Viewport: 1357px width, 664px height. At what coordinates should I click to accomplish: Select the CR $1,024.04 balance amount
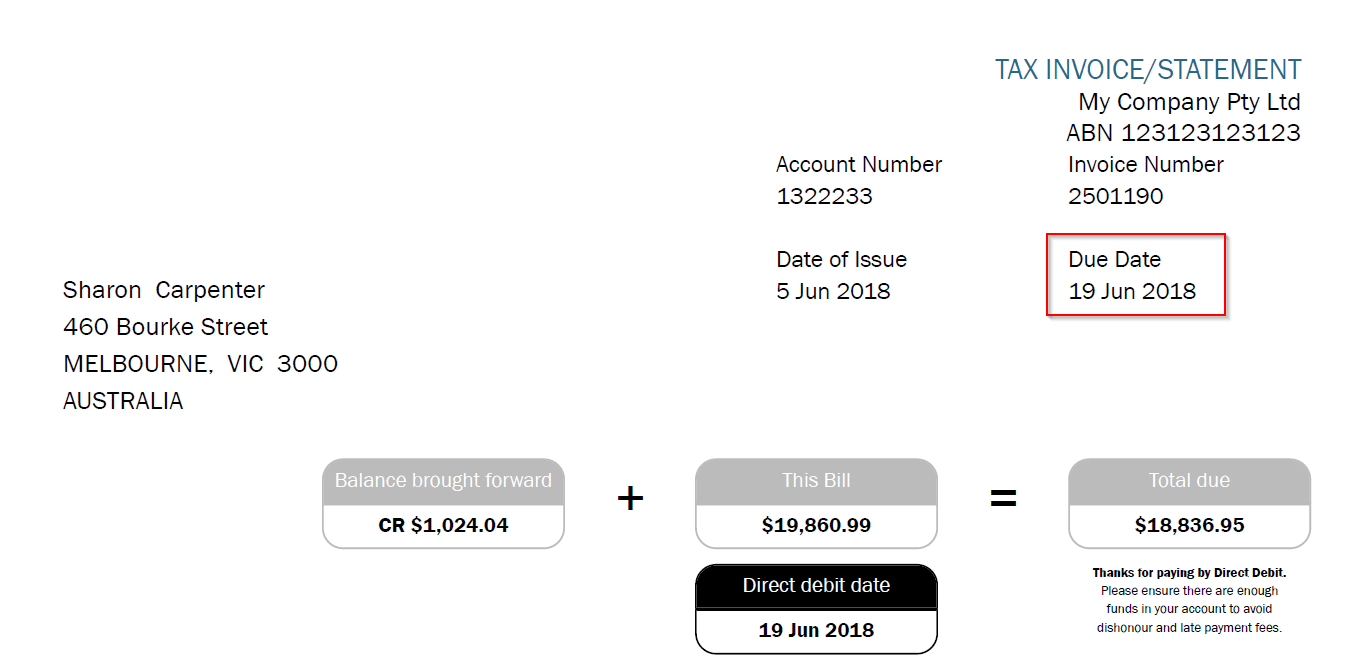443,525
